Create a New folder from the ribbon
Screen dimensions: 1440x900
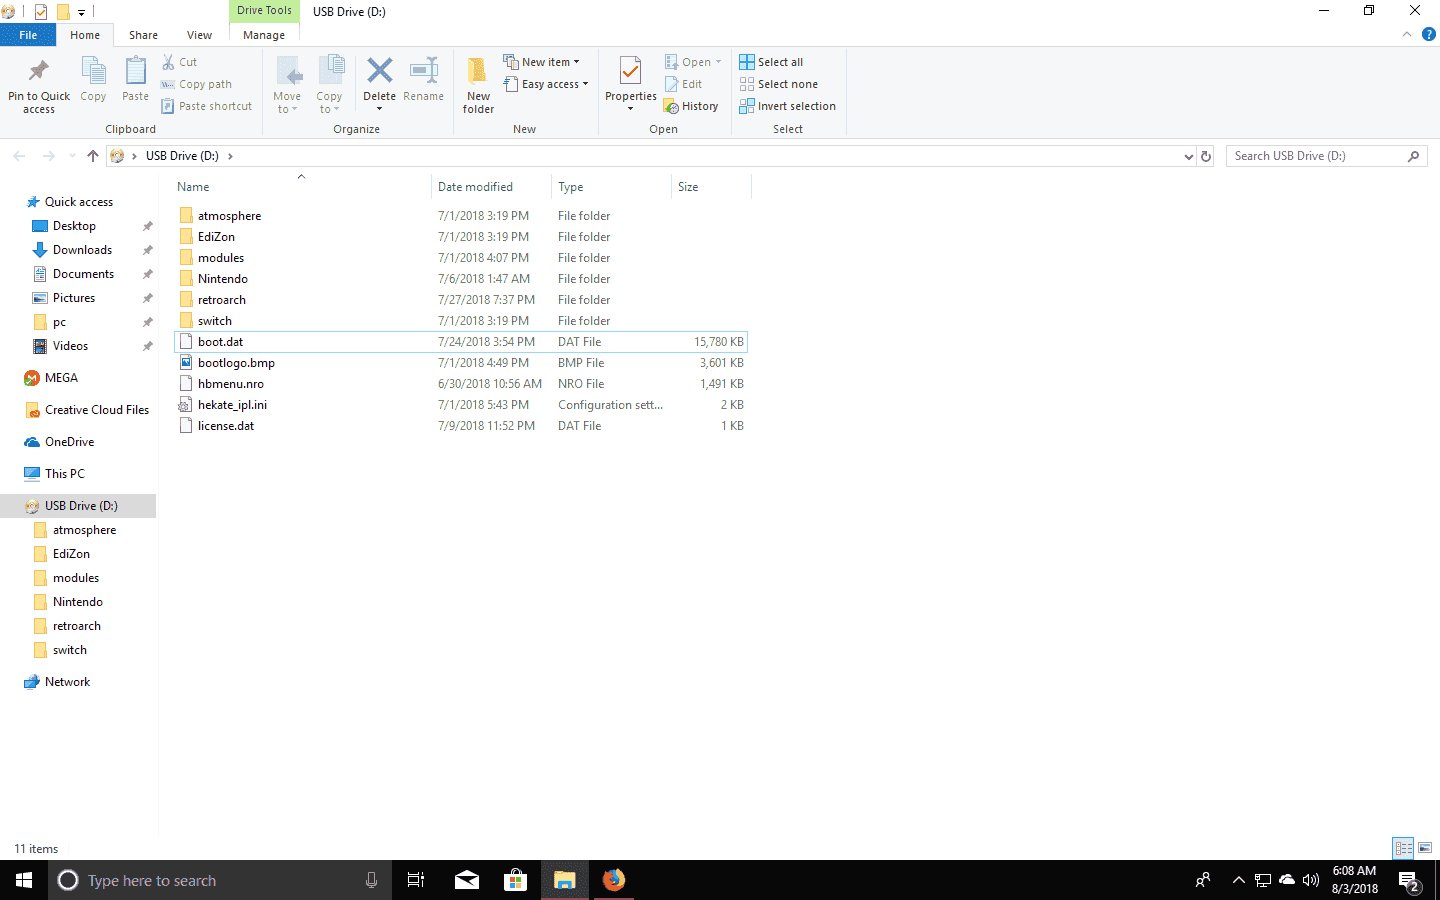tap(478, 86)
